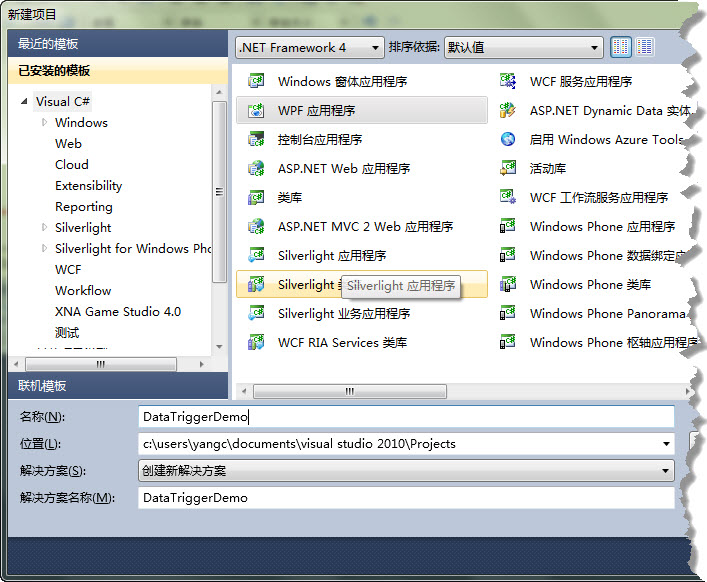Select the Reporting tree item
The height and width of the screenshot is (582, 707).
point(84,207)
